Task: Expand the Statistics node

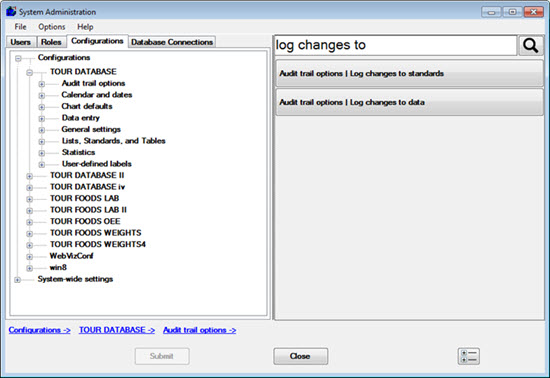Action: [41, 153]
